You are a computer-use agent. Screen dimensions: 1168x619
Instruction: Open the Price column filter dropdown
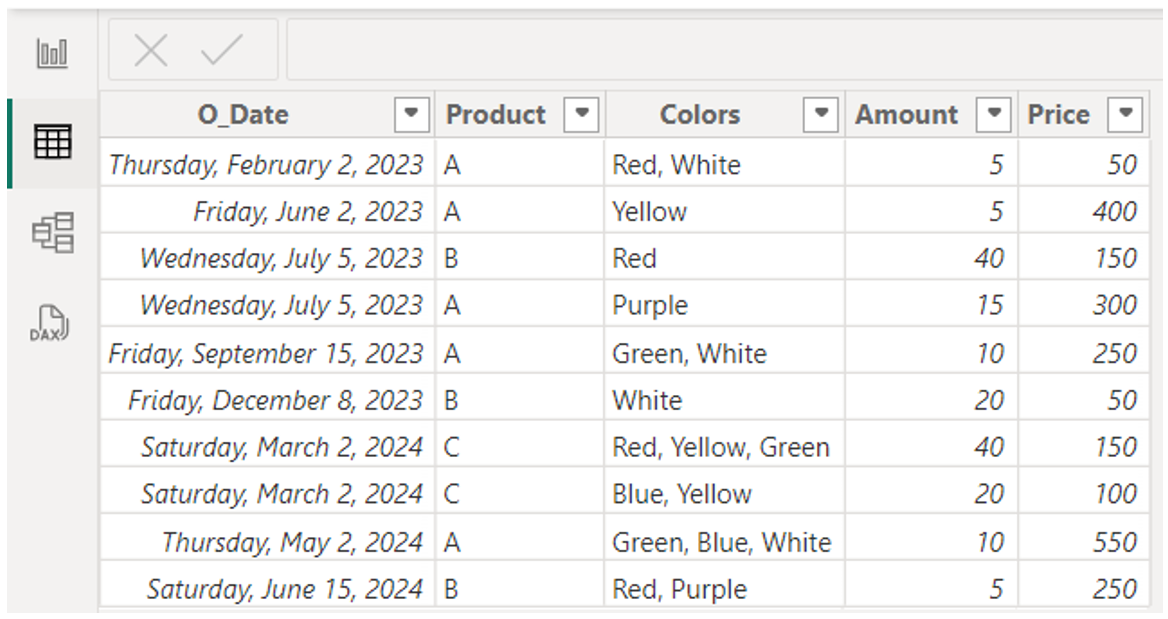tap(1126, 115)
